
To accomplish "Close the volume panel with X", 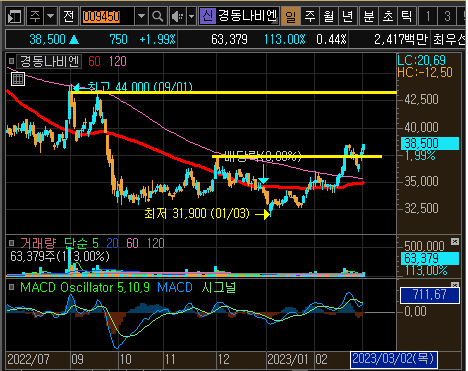I will [x=455, y=241].
